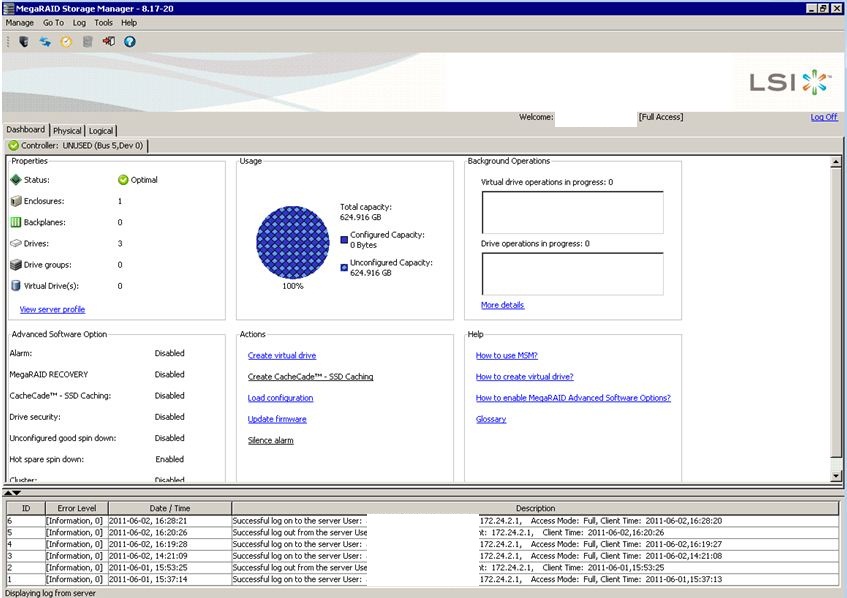Screen dimensions: 847x598
Task: Select log row dated 2011-06-02, 16:28:21
Action: (x=422, y=521)
